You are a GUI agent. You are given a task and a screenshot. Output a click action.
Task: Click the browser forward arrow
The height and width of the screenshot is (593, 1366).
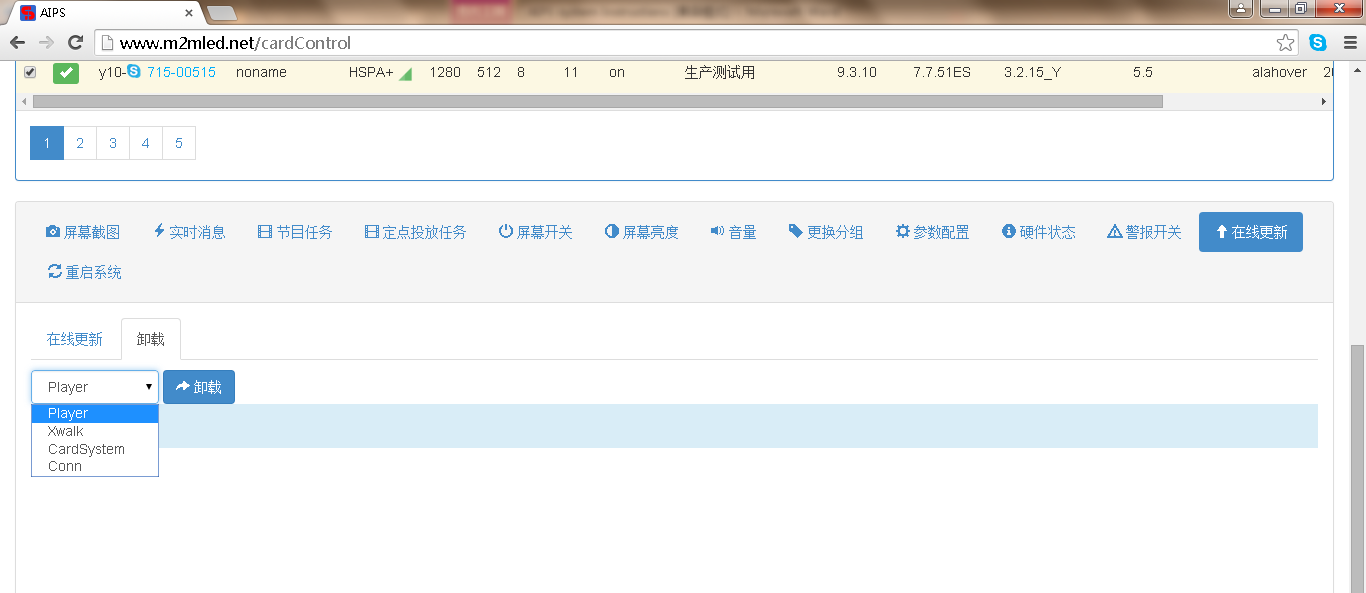click(46, 43)
